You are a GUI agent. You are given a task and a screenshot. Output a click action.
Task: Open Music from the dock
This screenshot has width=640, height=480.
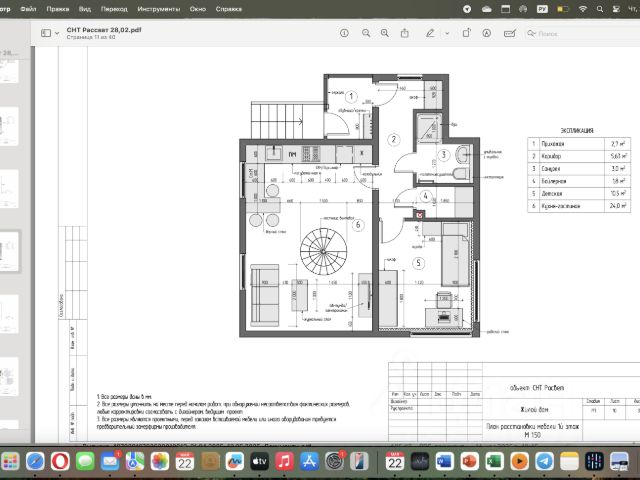[x=284, y=462]
